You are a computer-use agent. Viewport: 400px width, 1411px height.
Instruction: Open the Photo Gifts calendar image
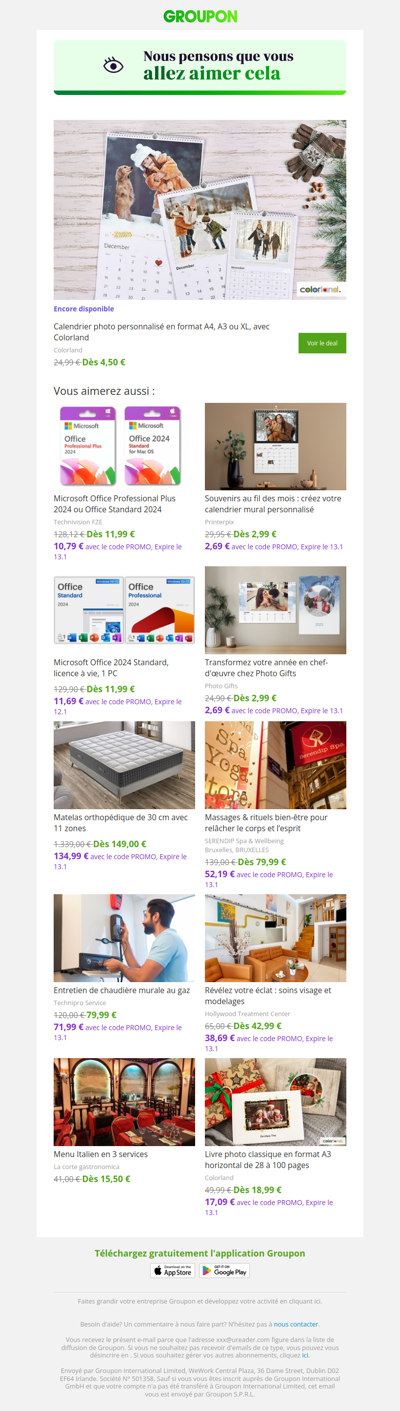click(x=275, y=610)
